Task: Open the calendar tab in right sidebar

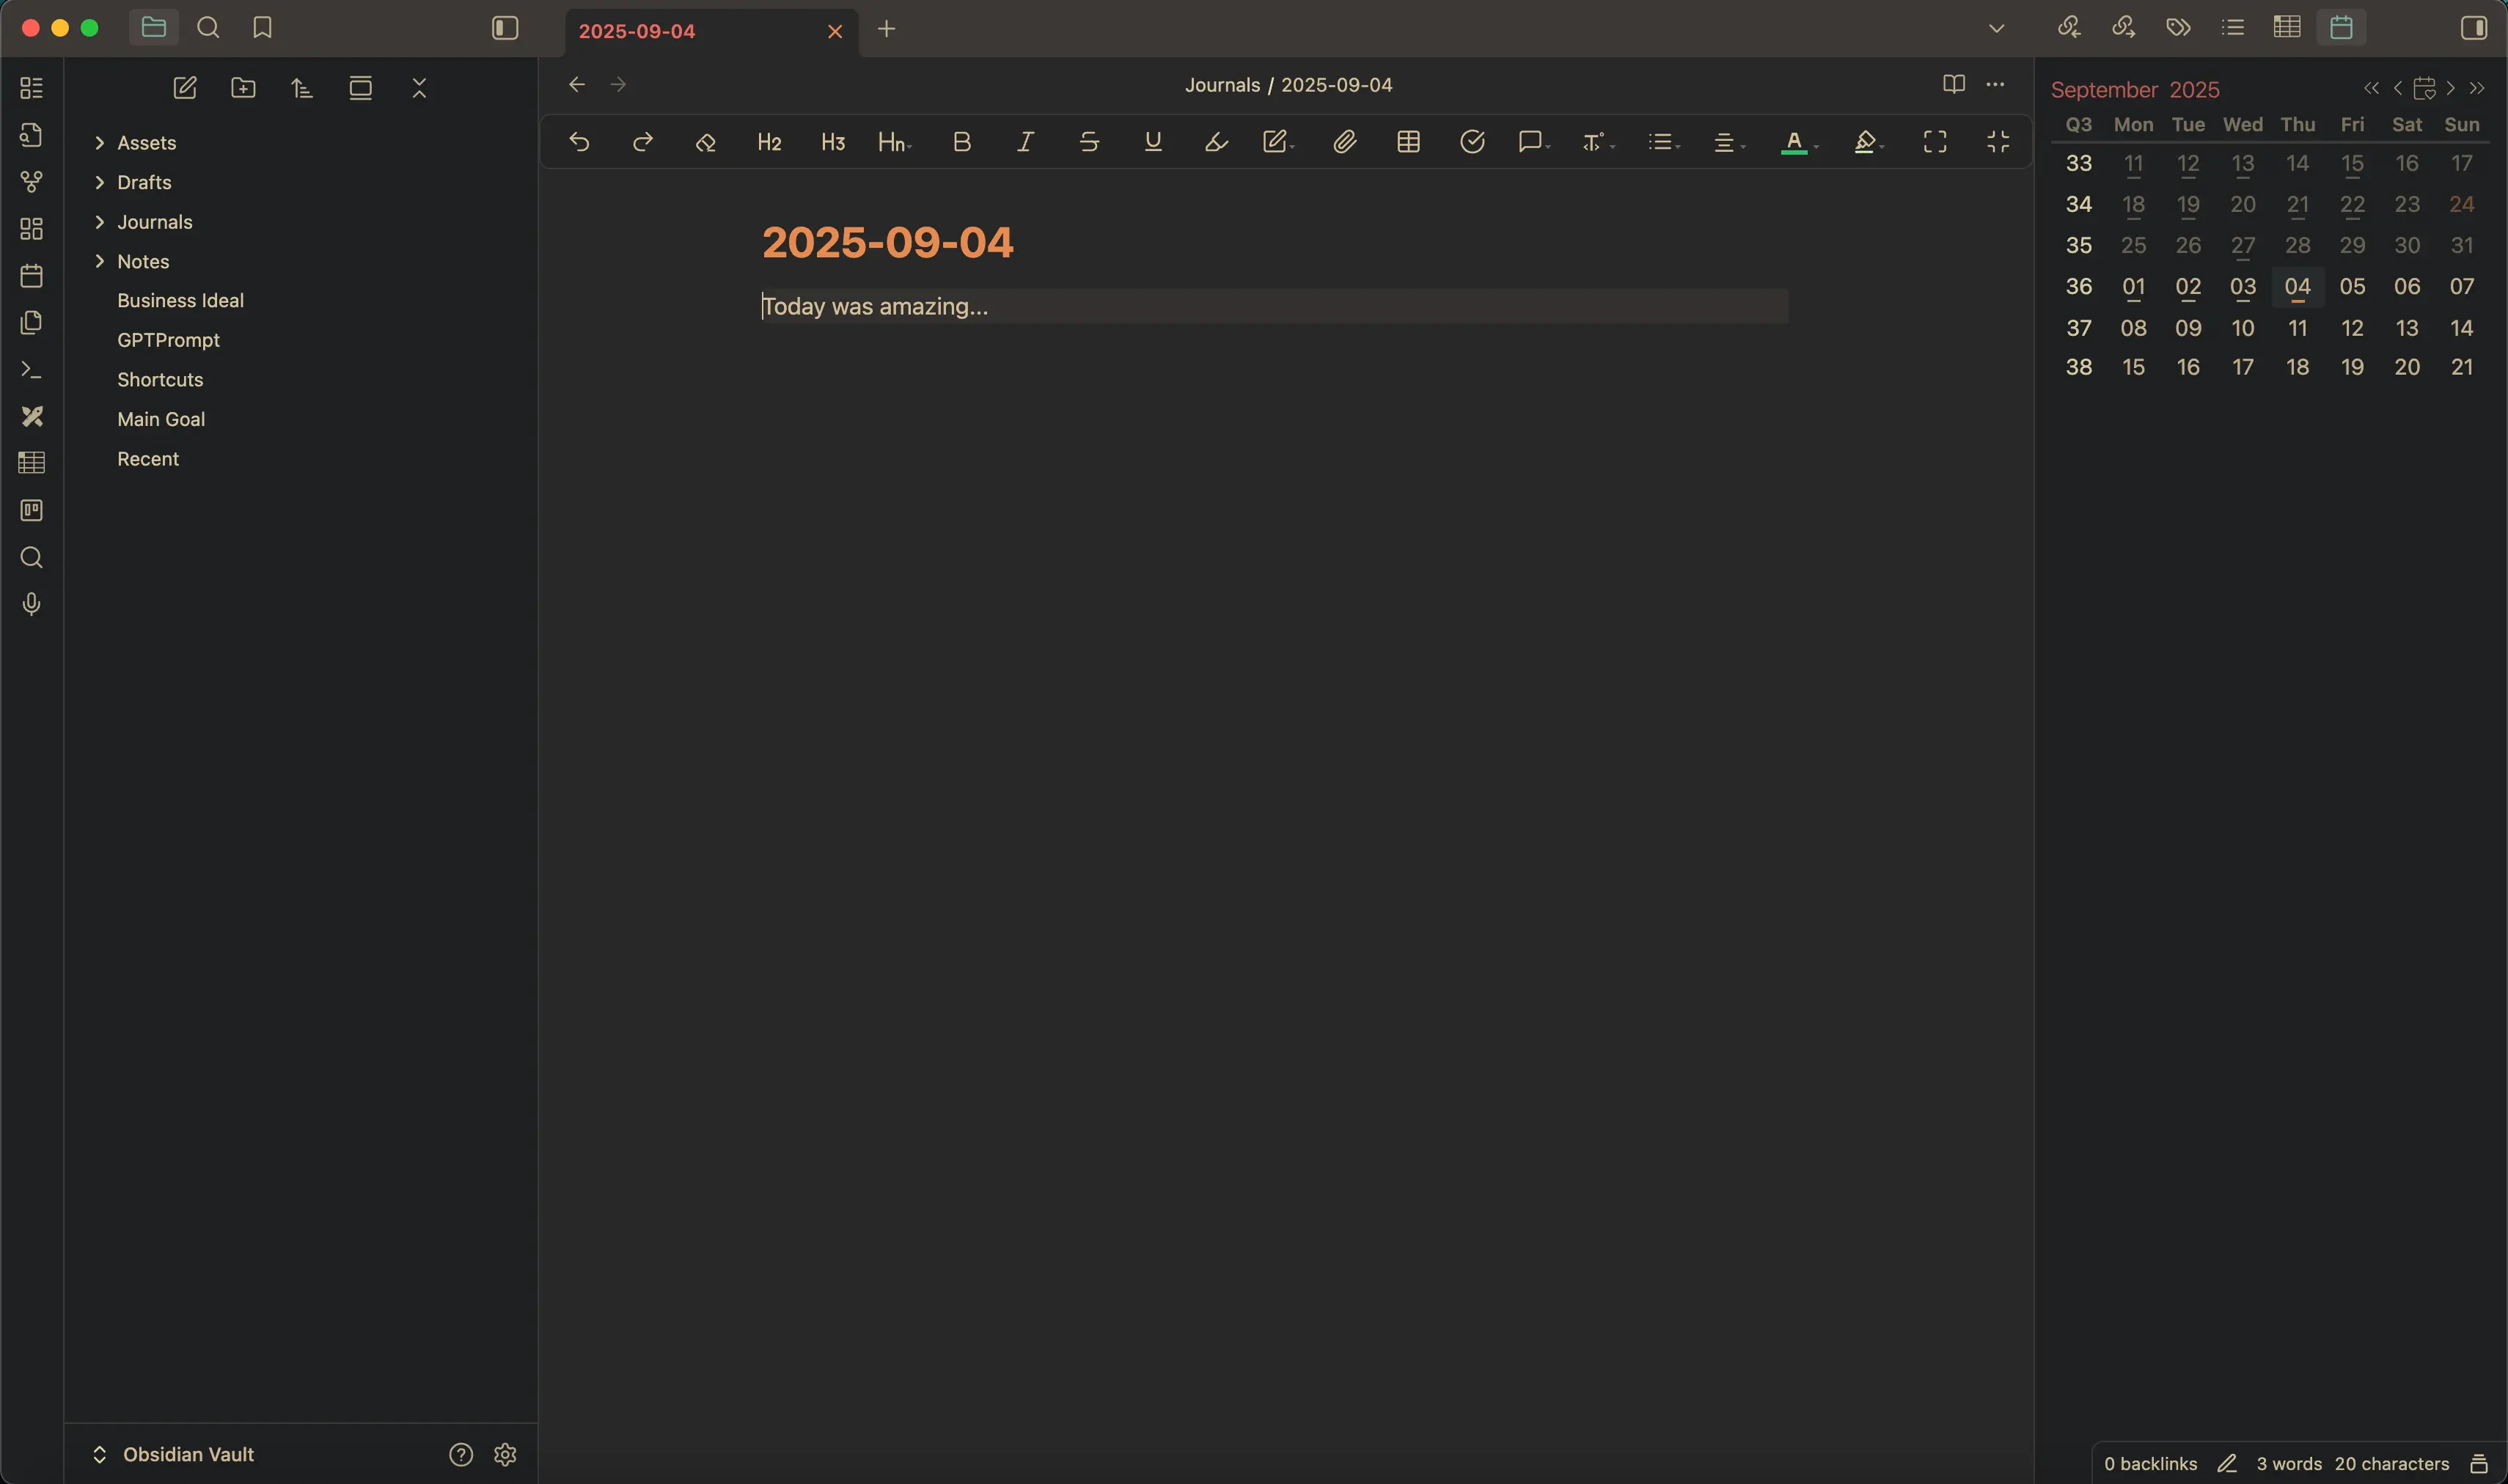Action: (x=2340, y=28)
